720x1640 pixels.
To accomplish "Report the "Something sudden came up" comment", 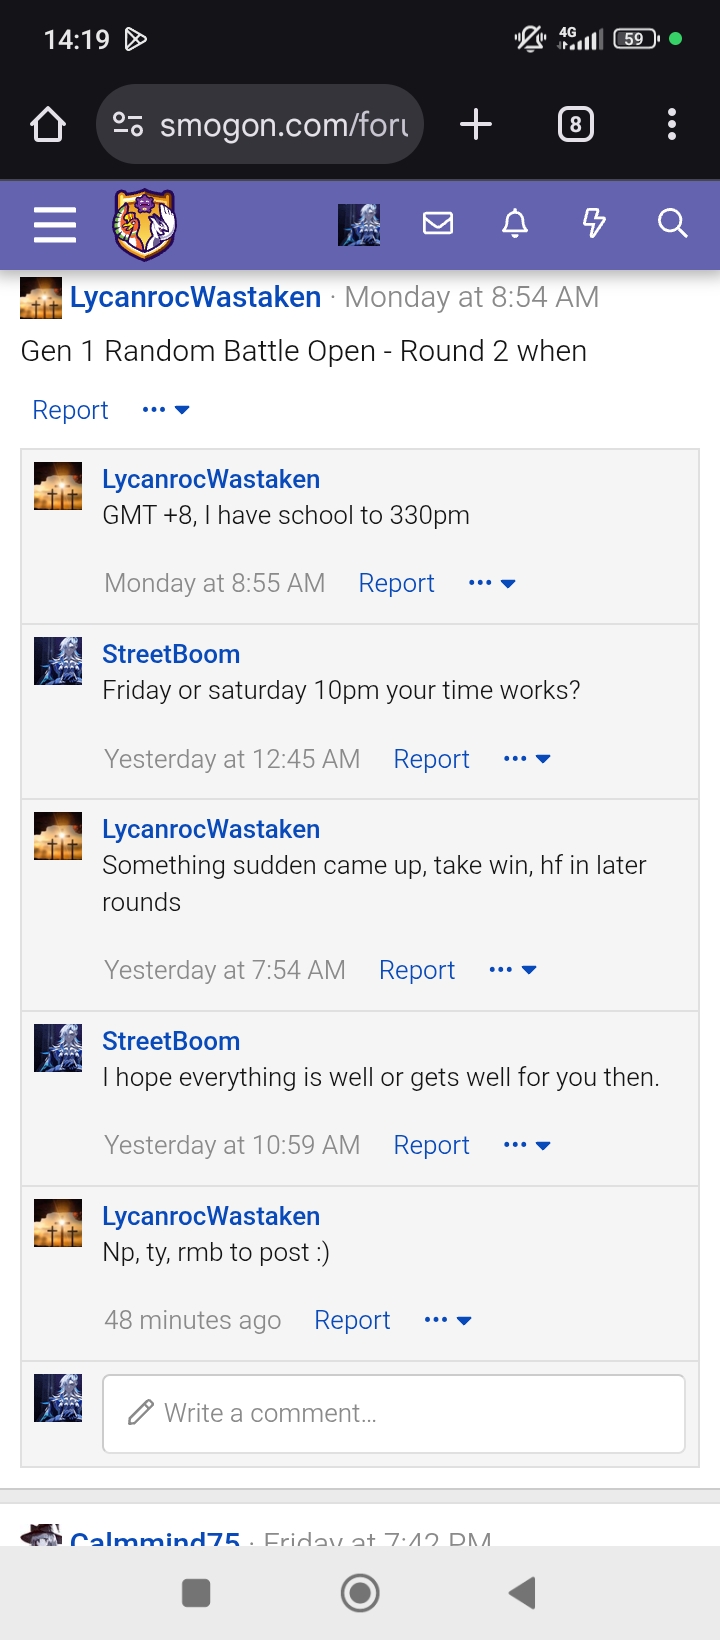I will (x=416, y=970).
